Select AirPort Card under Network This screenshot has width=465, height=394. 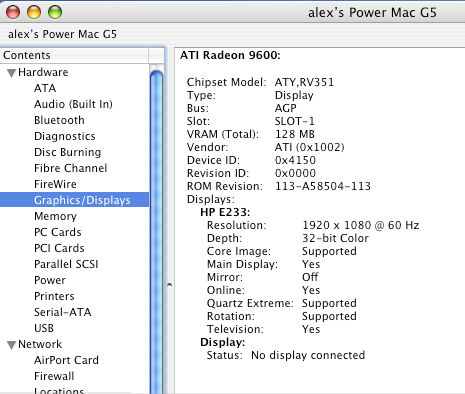[x=66, y=360]
